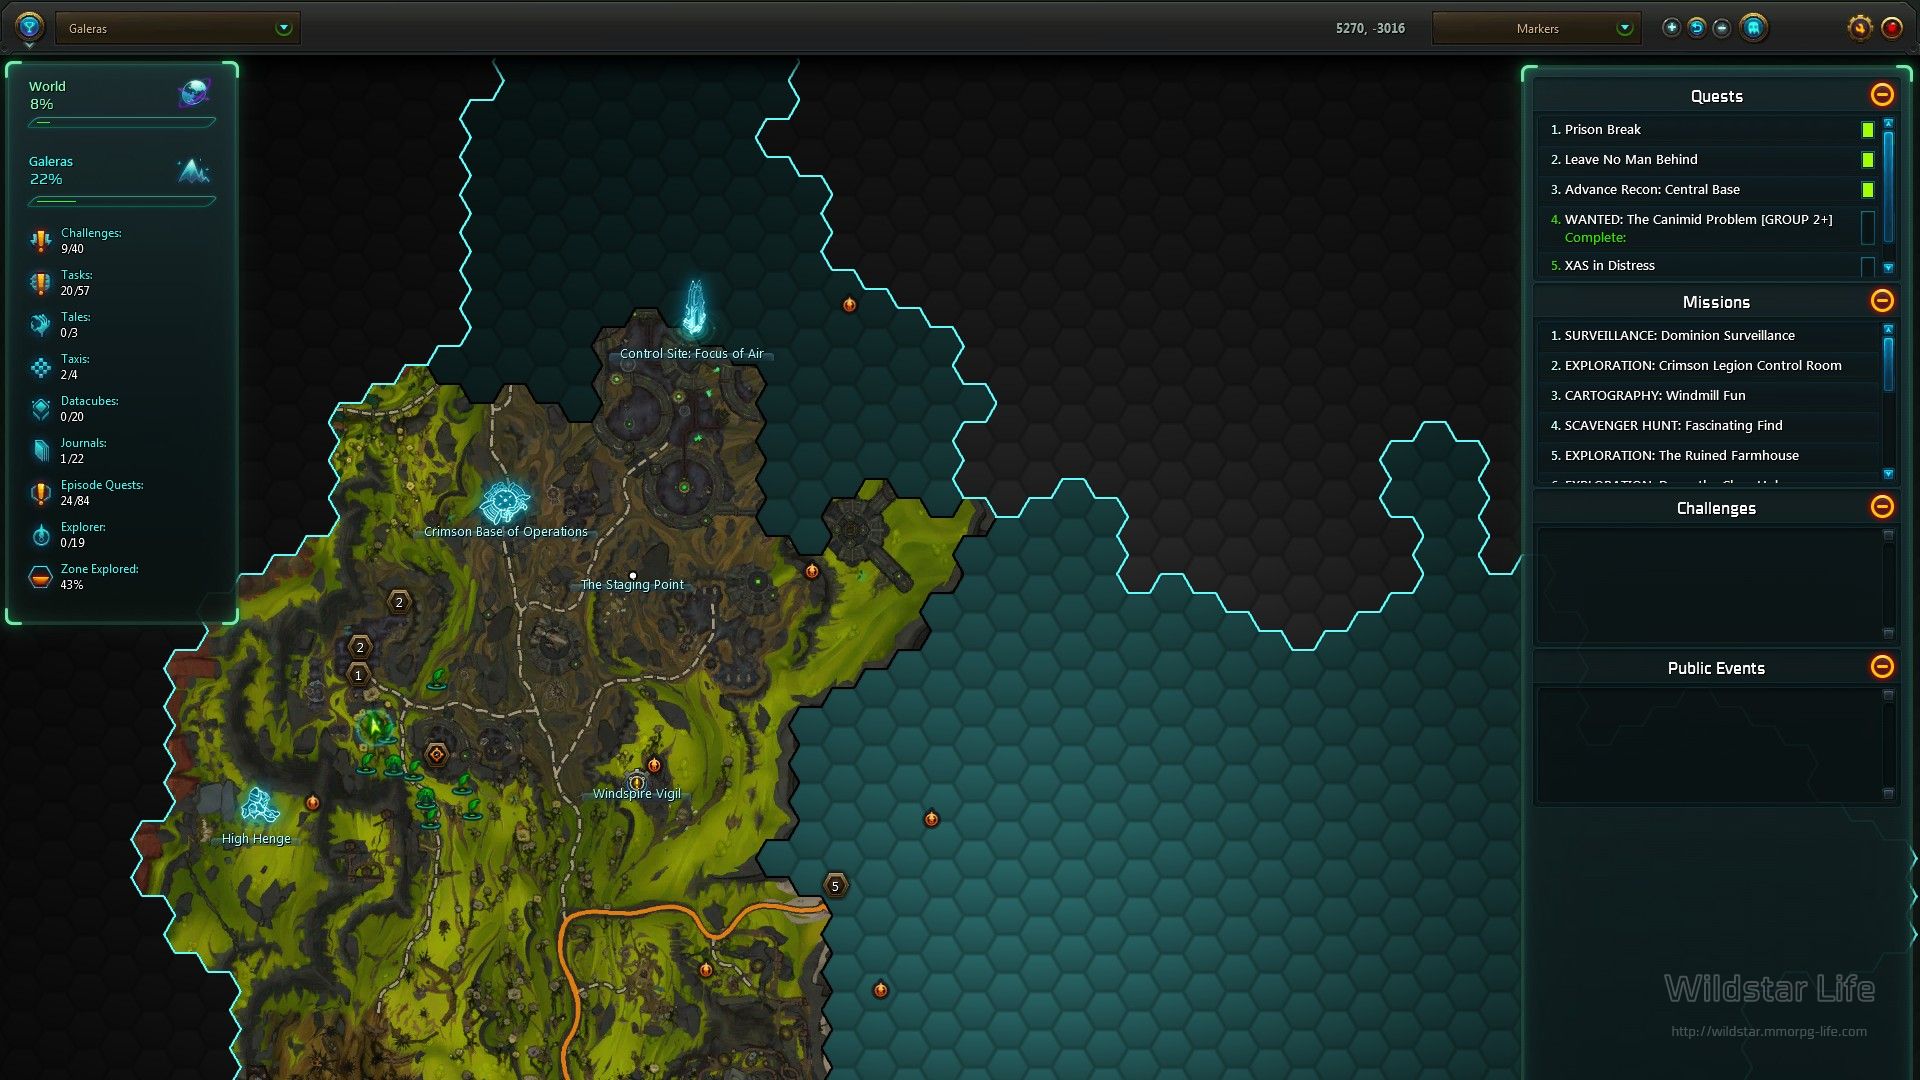The width and height of the screenshot is (1920, 1080).
Task: Click the zoom in plus button
Action: (1671, 28)
